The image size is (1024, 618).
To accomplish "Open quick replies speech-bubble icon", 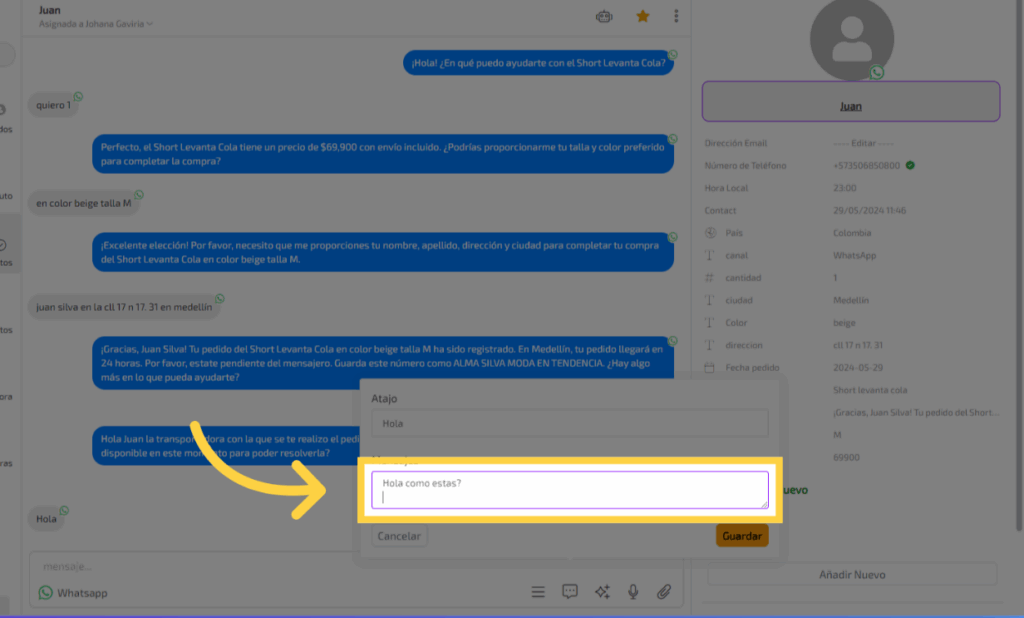I will coord(570,592).
